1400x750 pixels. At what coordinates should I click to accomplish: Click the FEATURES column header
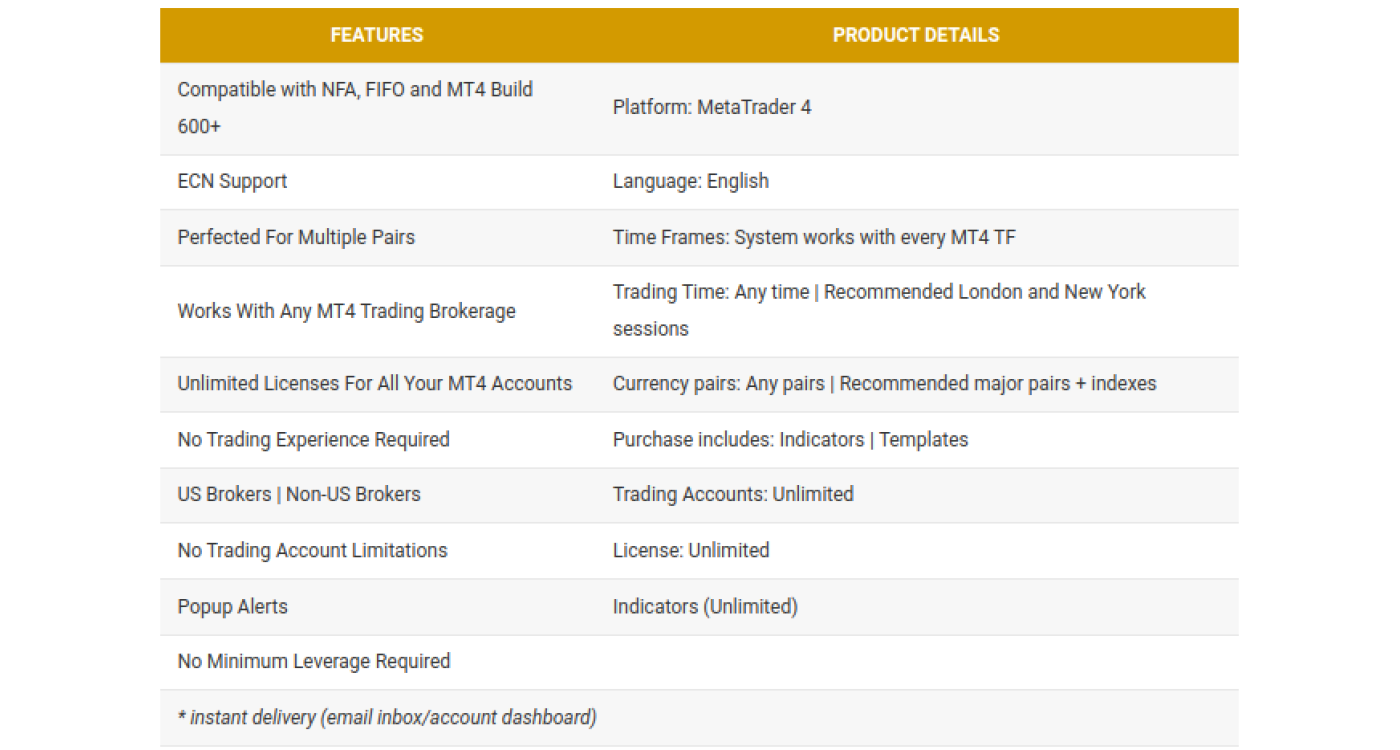(377, 35)
